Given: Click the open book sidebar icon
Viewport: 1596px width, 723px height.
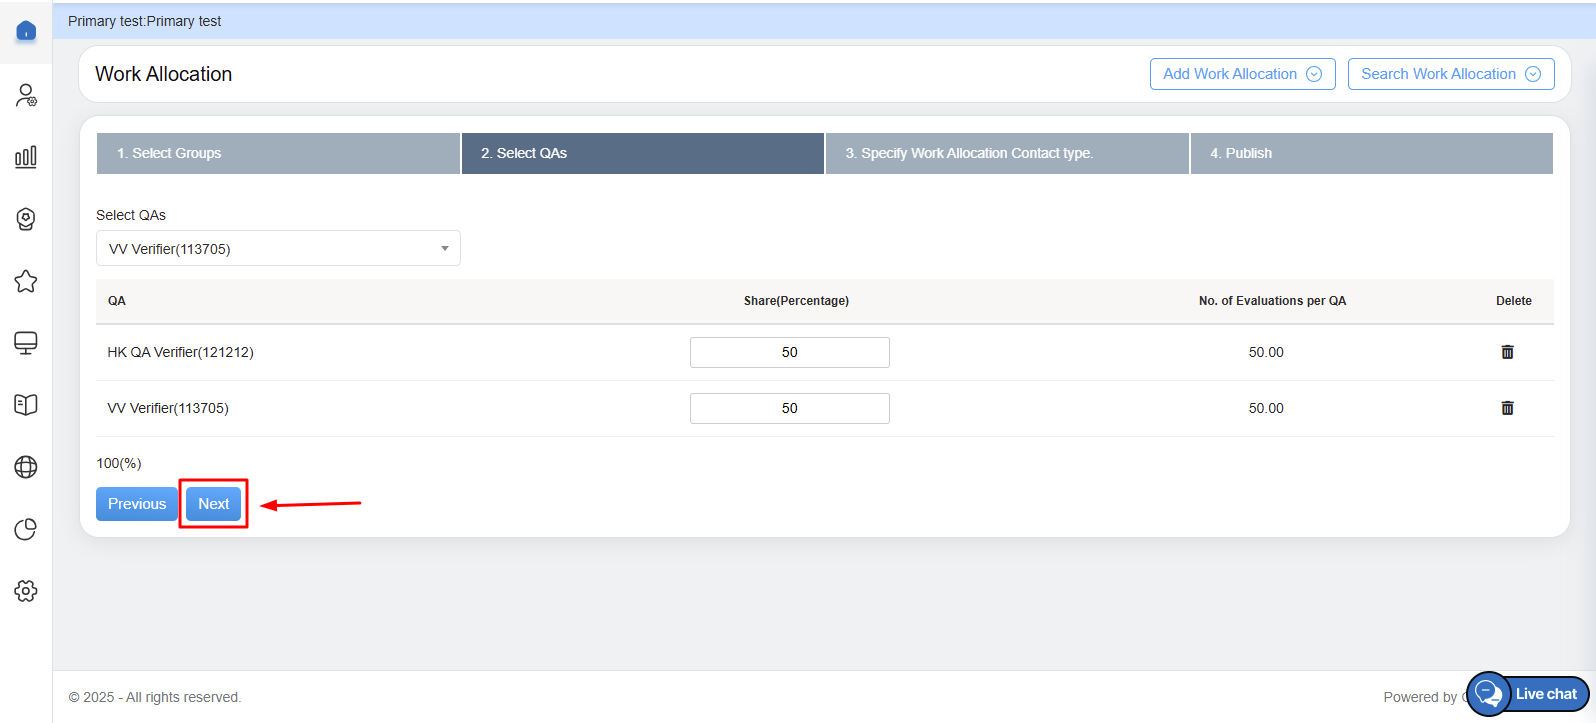Looking at the screenshot, I should pos(26,405).
